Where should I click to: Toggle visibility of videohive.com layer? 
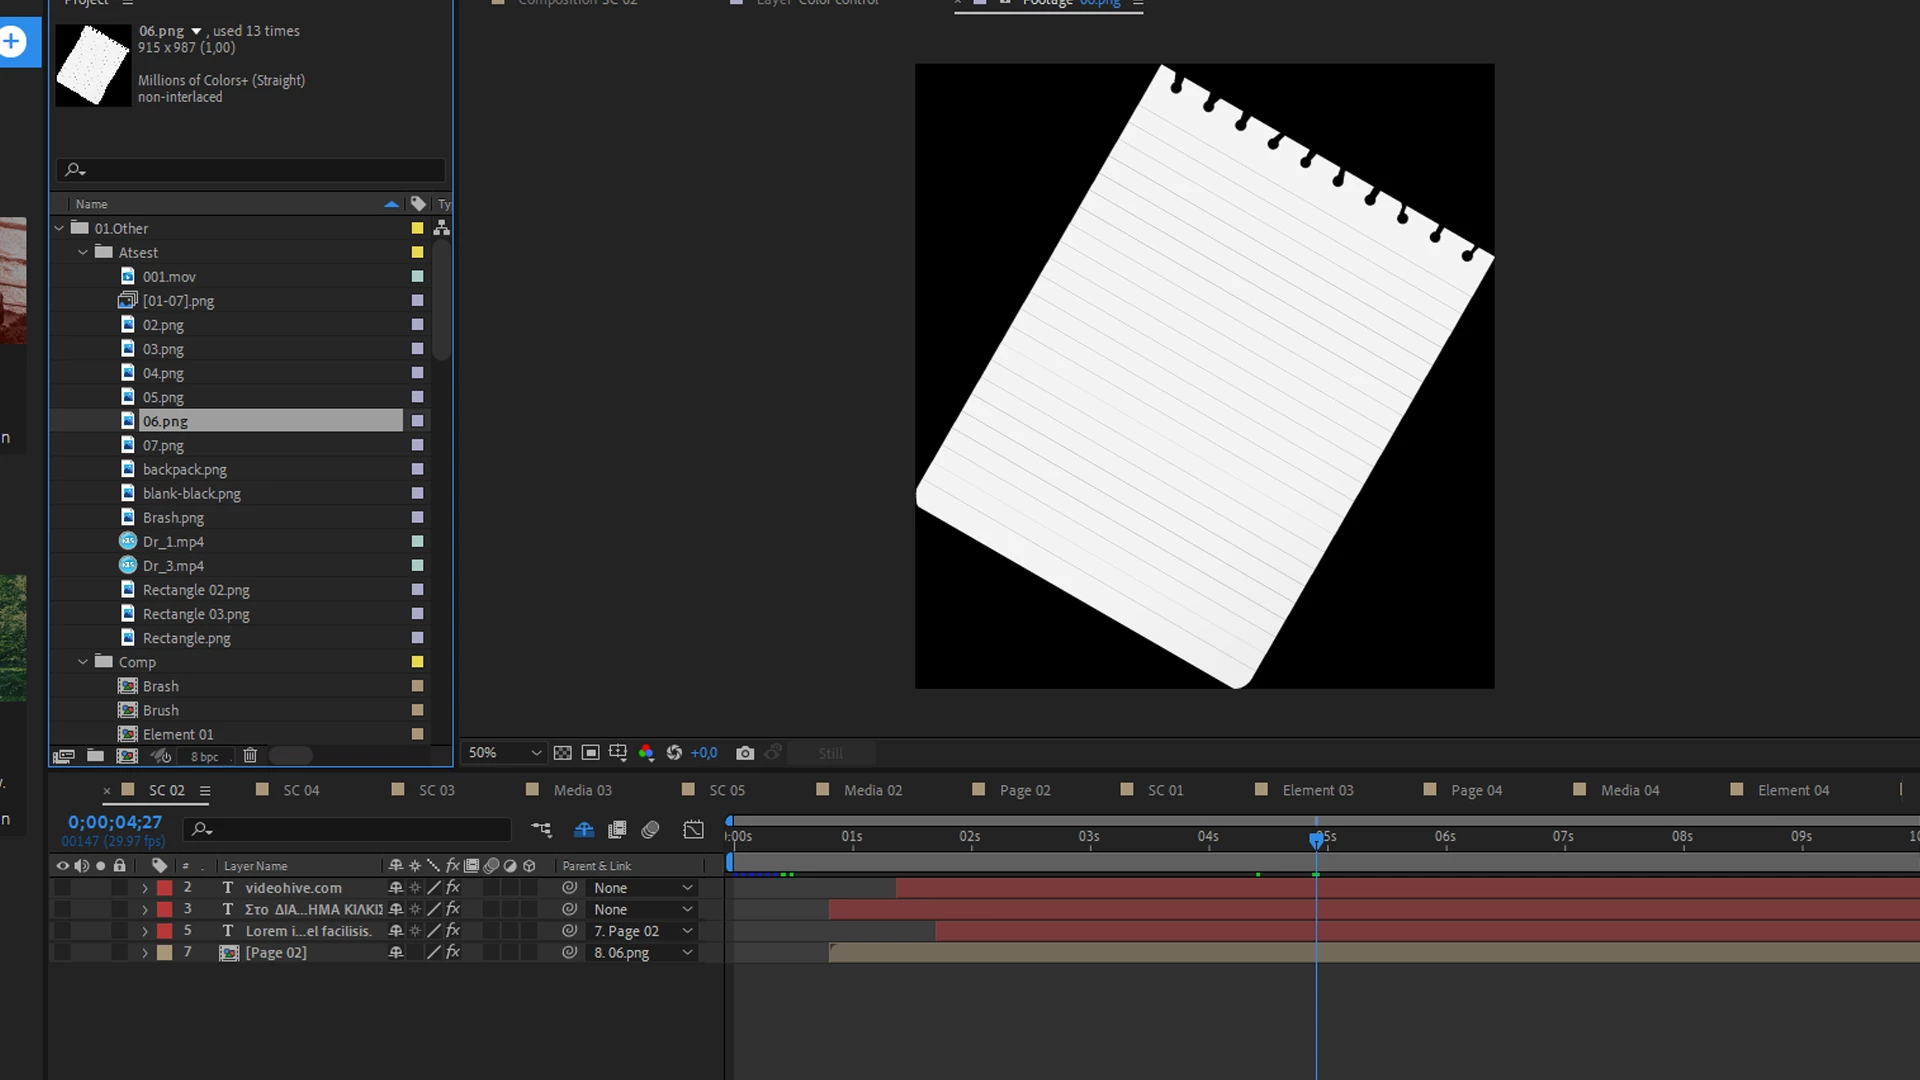click(x=62, y=888)
